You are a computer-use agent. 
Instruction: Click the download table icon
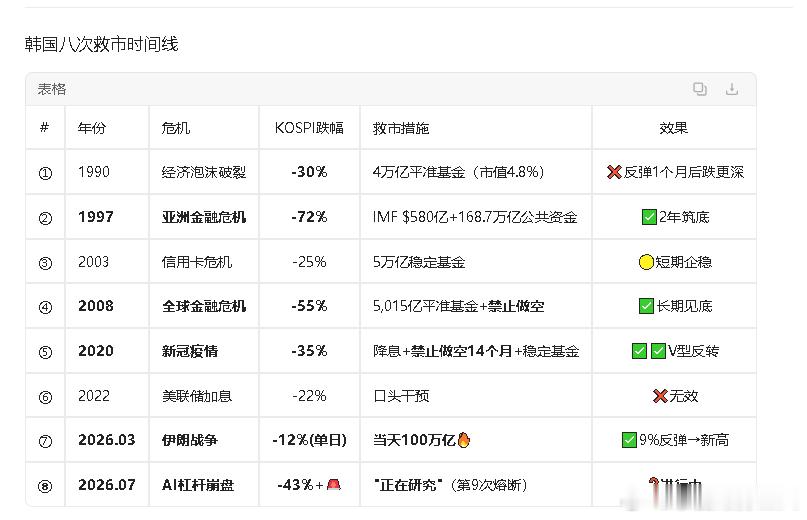click(x=731, y=89)
